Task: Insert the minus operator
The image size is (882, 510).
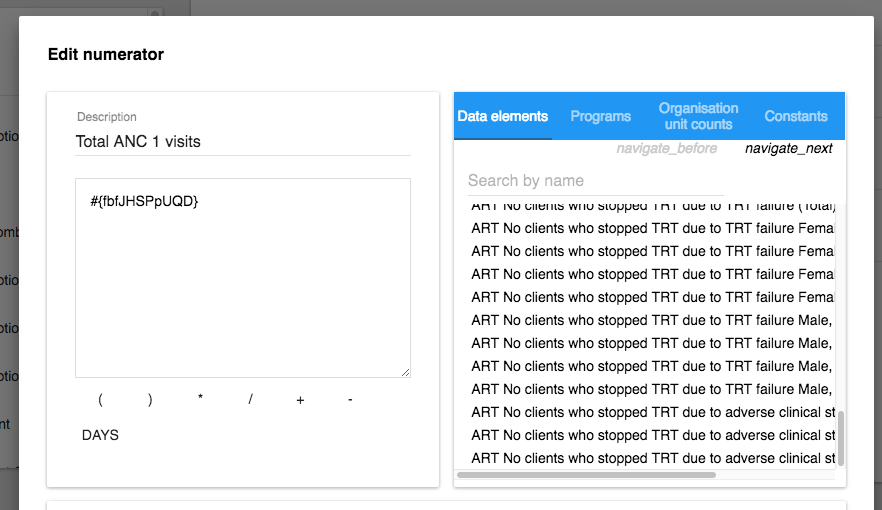Action: 350,400
